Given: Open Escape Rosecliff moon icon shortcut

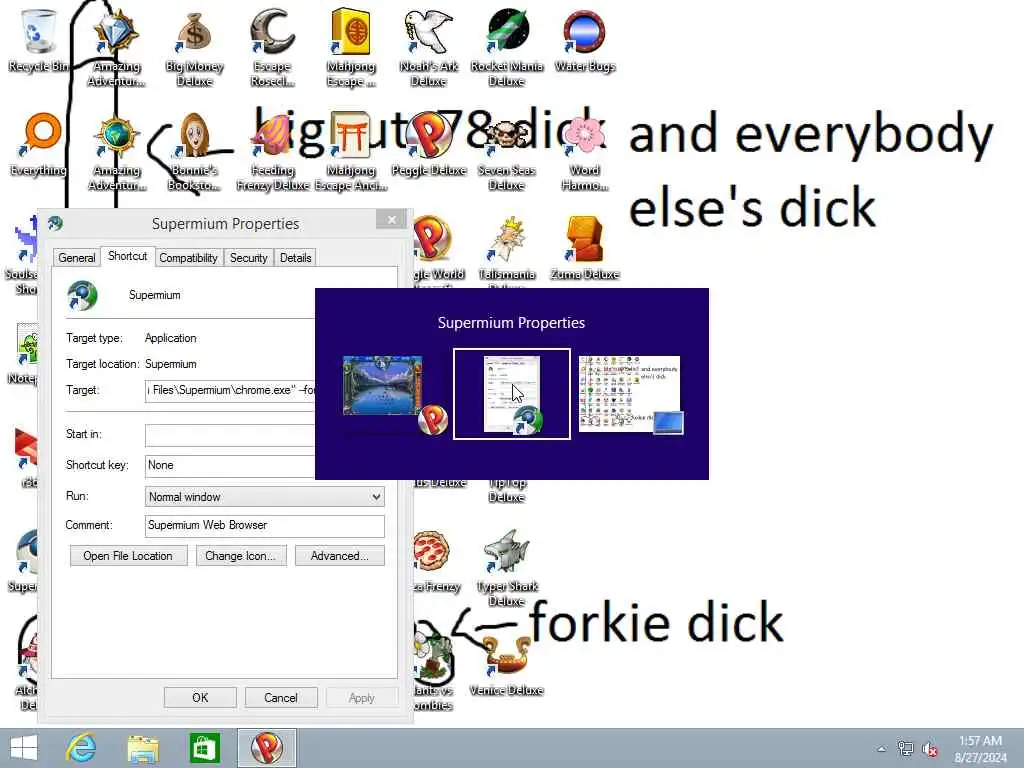Looking at the screenshot, I should click(272, 47).
